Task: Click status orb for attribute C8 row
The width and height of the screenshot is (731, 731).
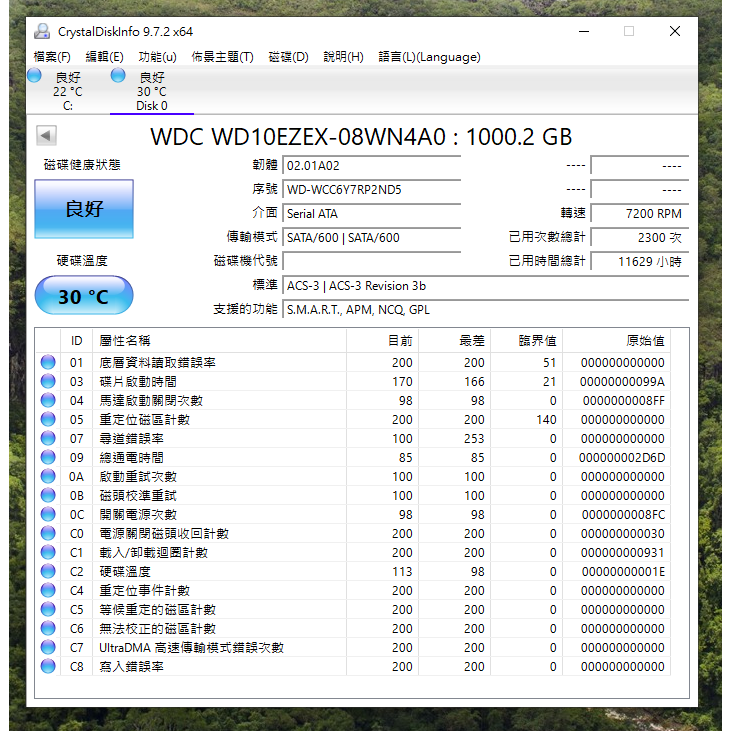Action: (x=48, y=666)
